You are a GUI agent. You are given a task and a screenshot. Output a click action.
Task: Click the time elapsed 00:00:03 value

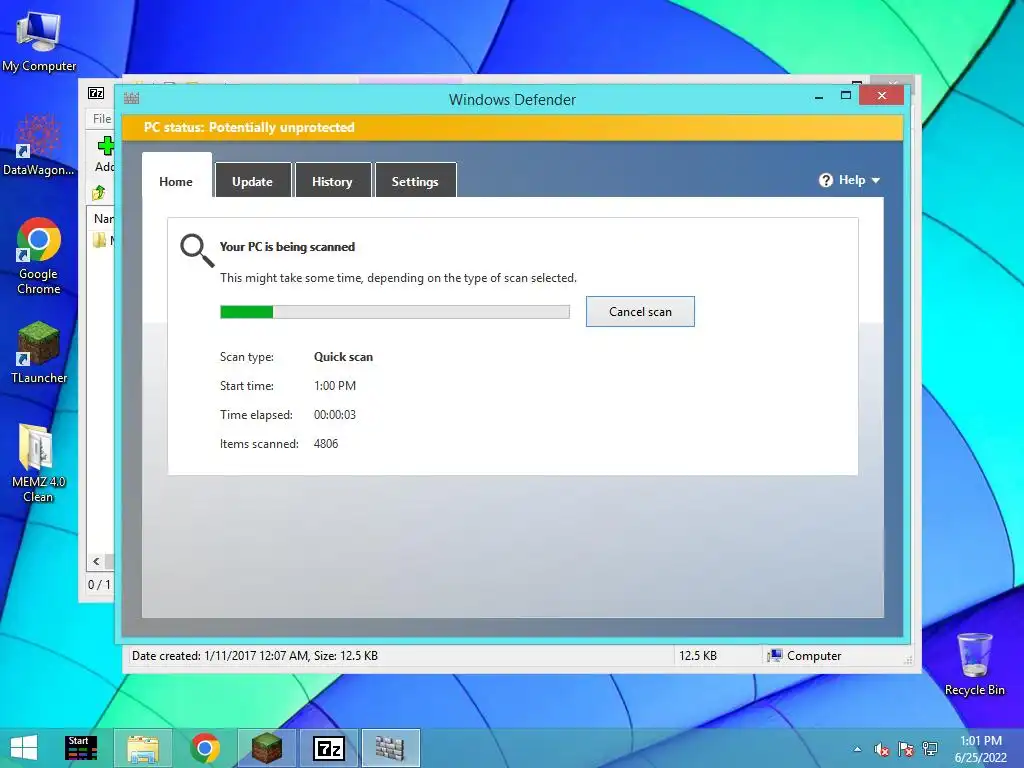click(x=335, y=415)
